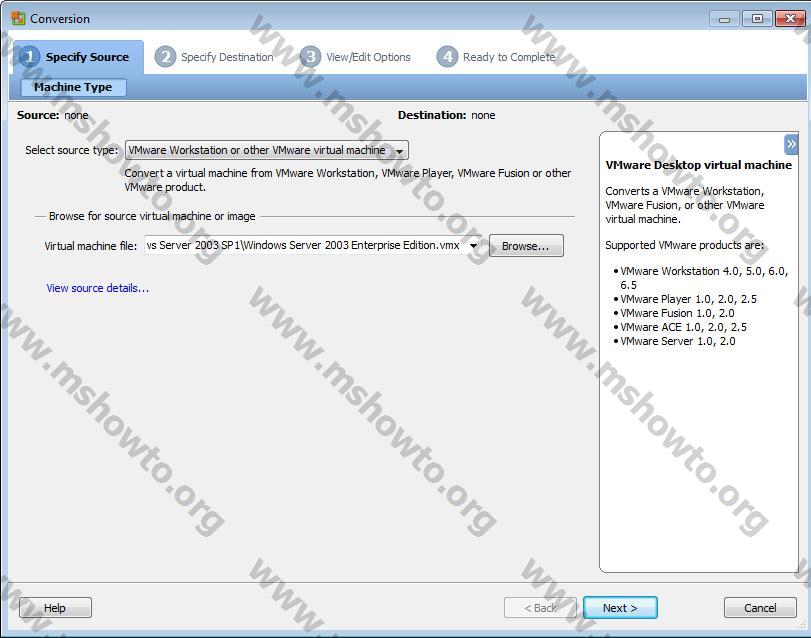811x638 pixels.
Task: Click the Back button
Action: click(540, 607)
